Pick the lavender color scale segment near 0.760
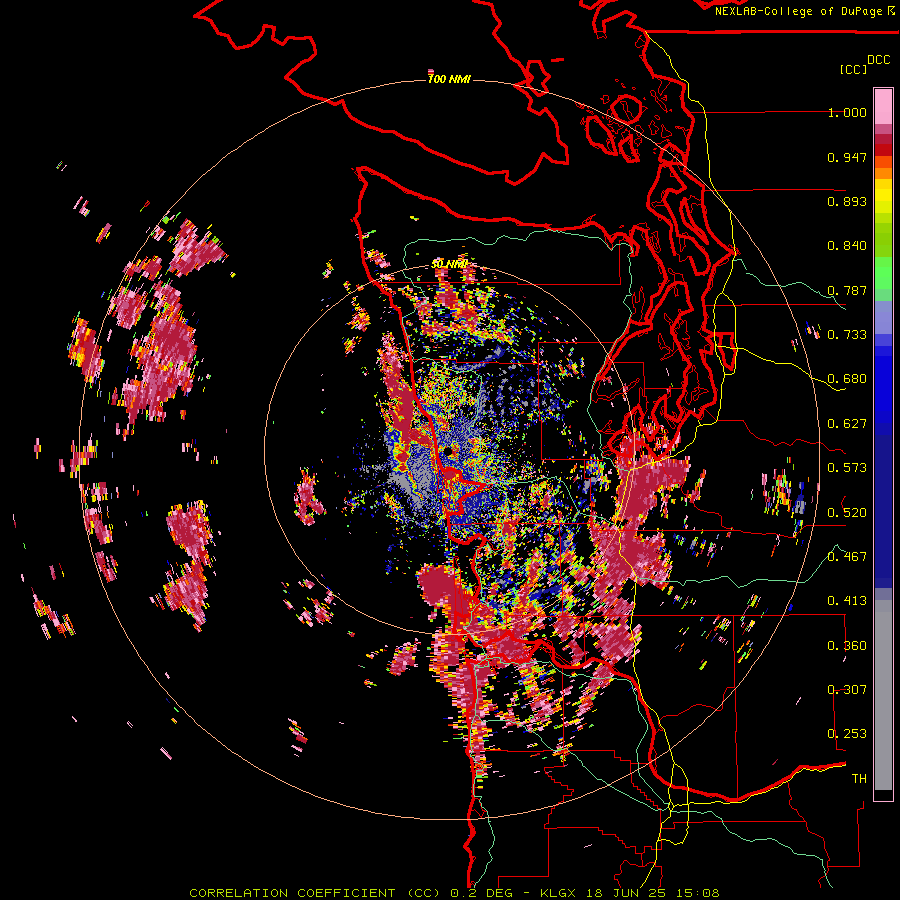Screen dimensions: 900x900 point(883,317)
